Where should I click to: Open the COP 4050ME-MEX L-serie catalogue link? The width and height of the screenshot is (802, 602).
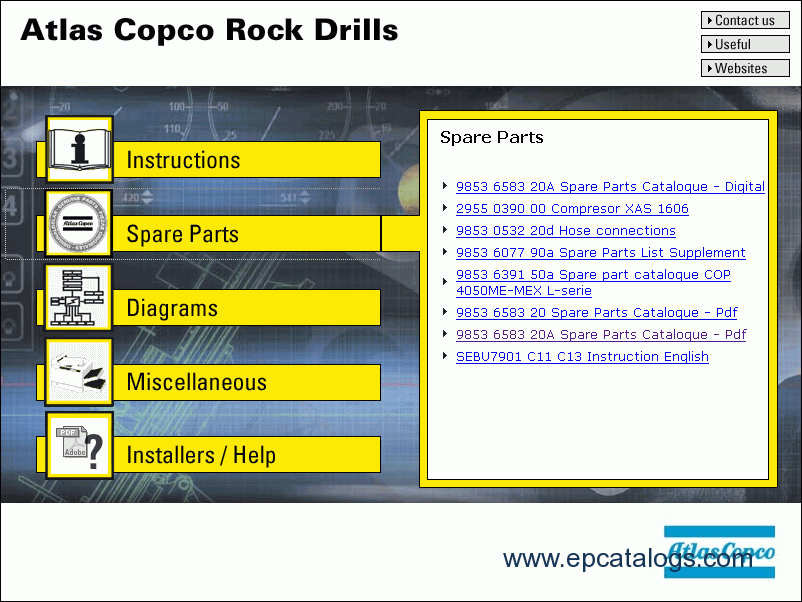click(x=593, y=282)
